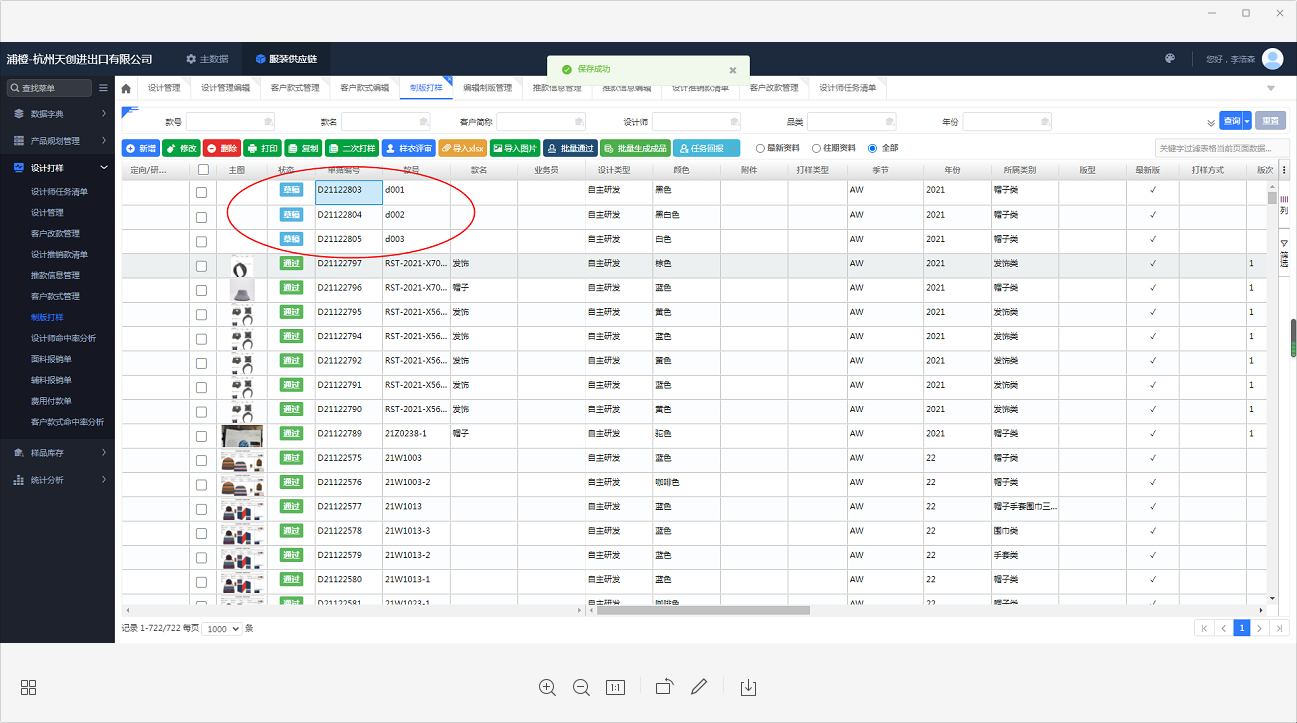Click the orange 导入xlsx button
The height and width of the screenshot is (723, 1297).
[x=463, y=148]
